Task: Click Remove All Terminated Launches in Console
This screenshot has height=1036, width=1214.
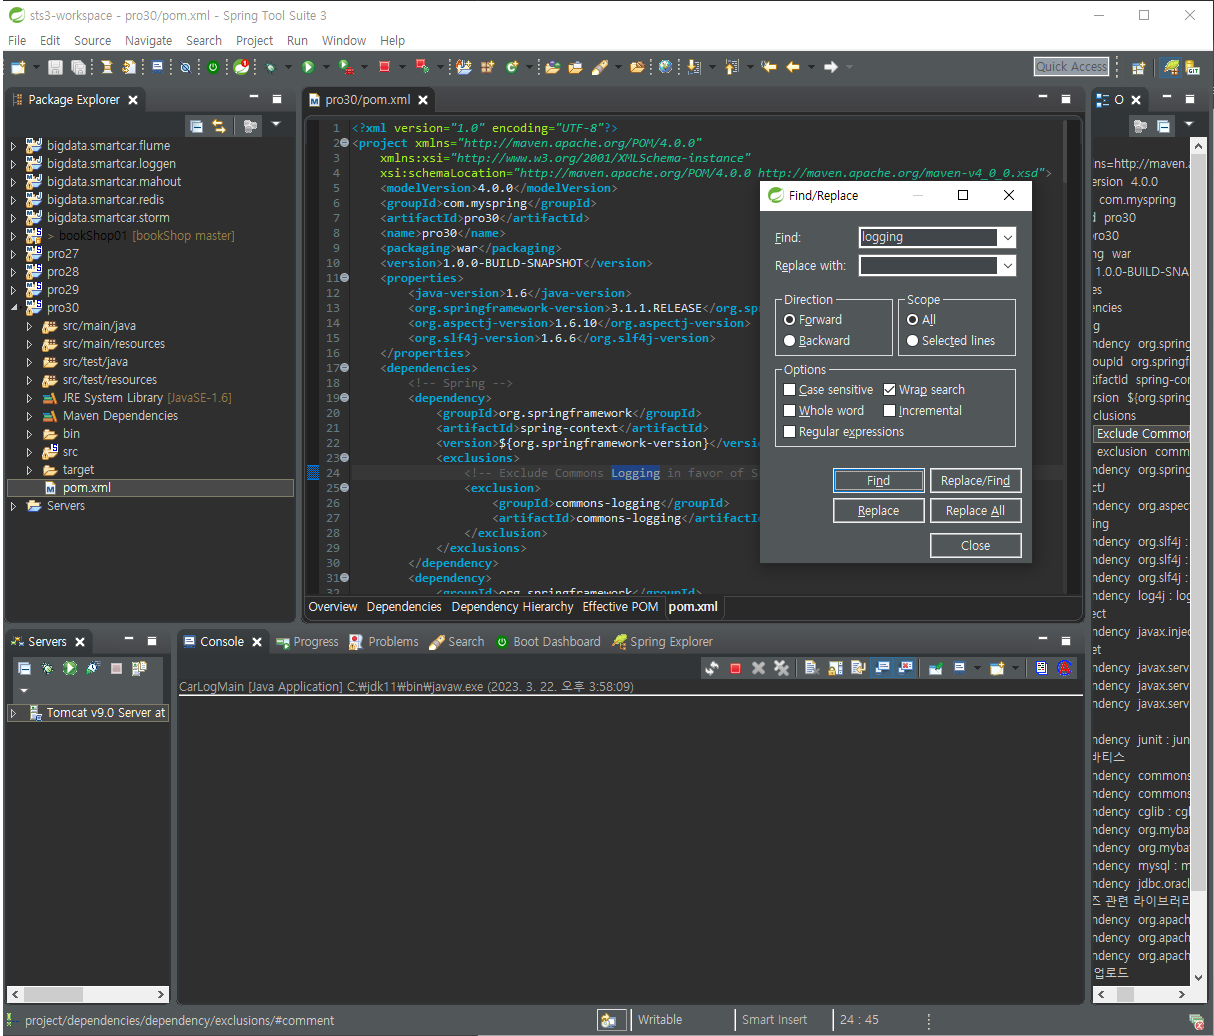Action: pyautogui.click(x=780, y=668)
